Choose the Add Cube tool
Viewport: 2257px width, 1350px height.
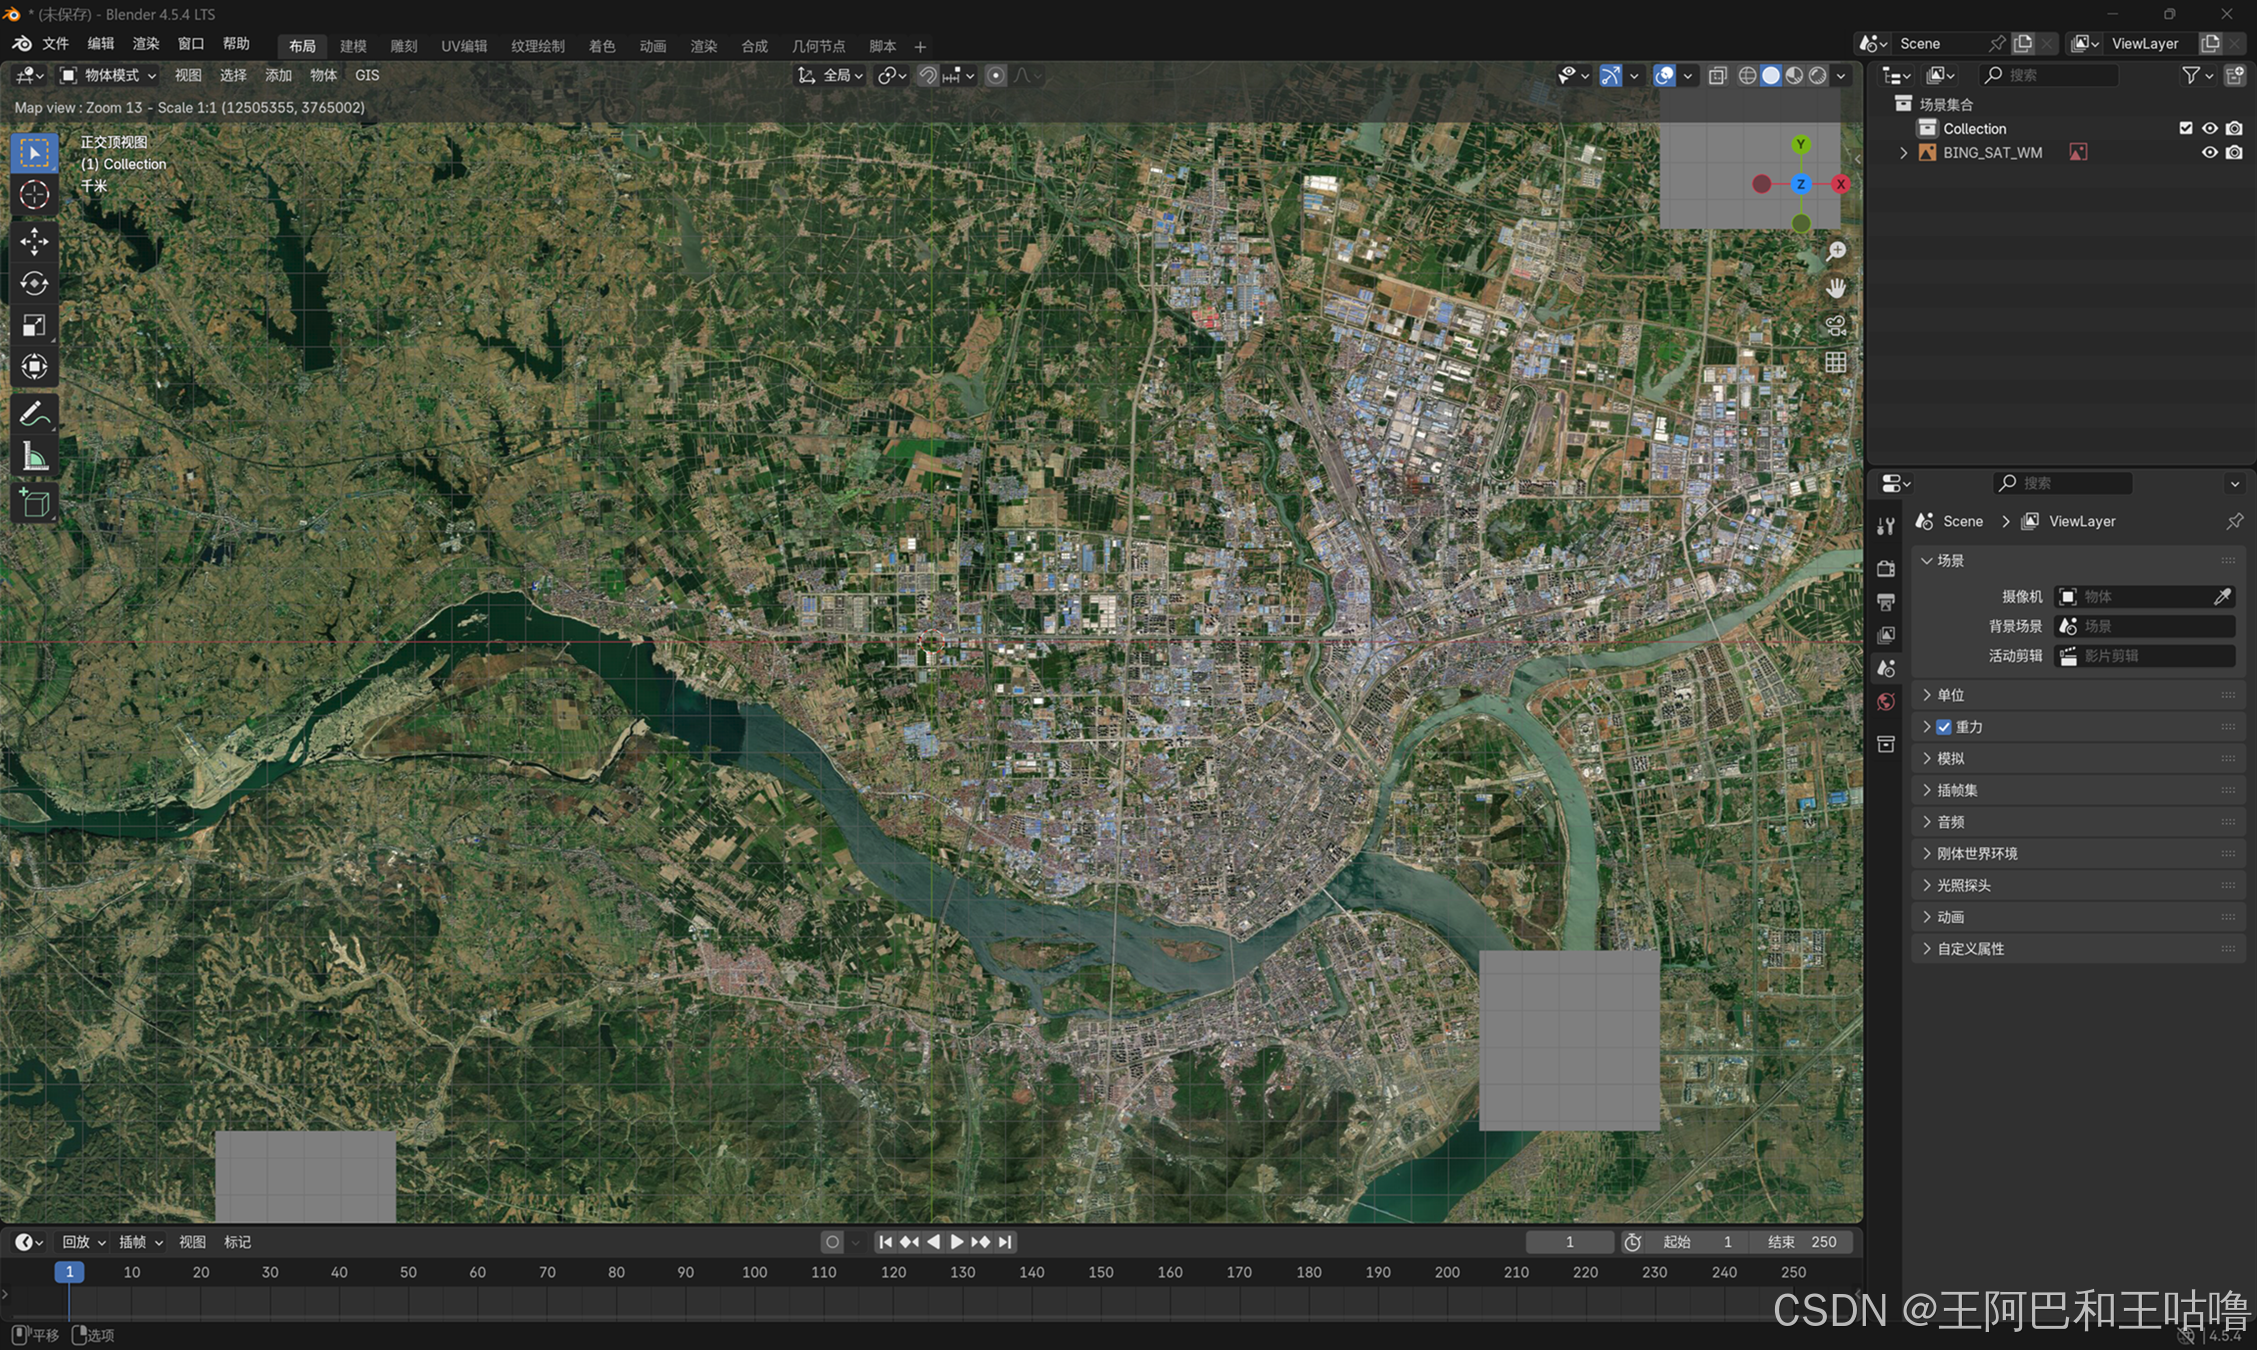[x=34, y=502]
